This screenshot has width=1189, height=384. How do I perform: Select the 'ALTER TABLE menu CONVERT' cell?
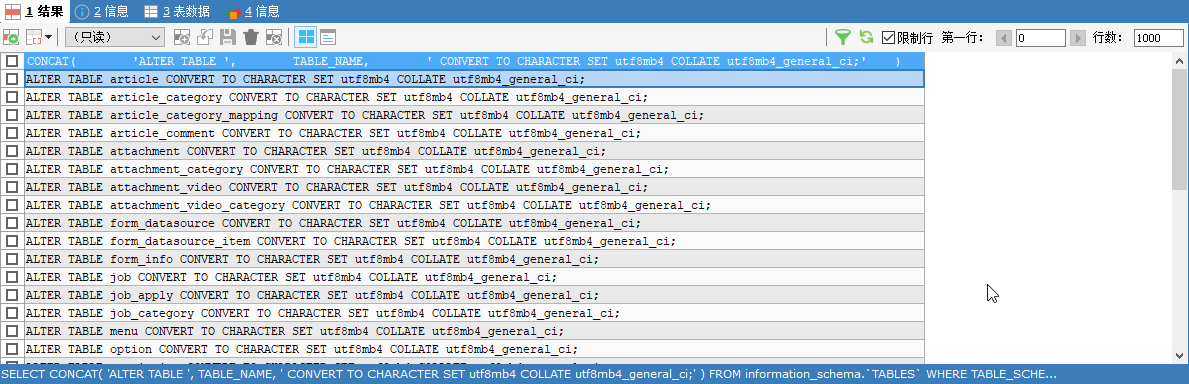click(474, 331)
